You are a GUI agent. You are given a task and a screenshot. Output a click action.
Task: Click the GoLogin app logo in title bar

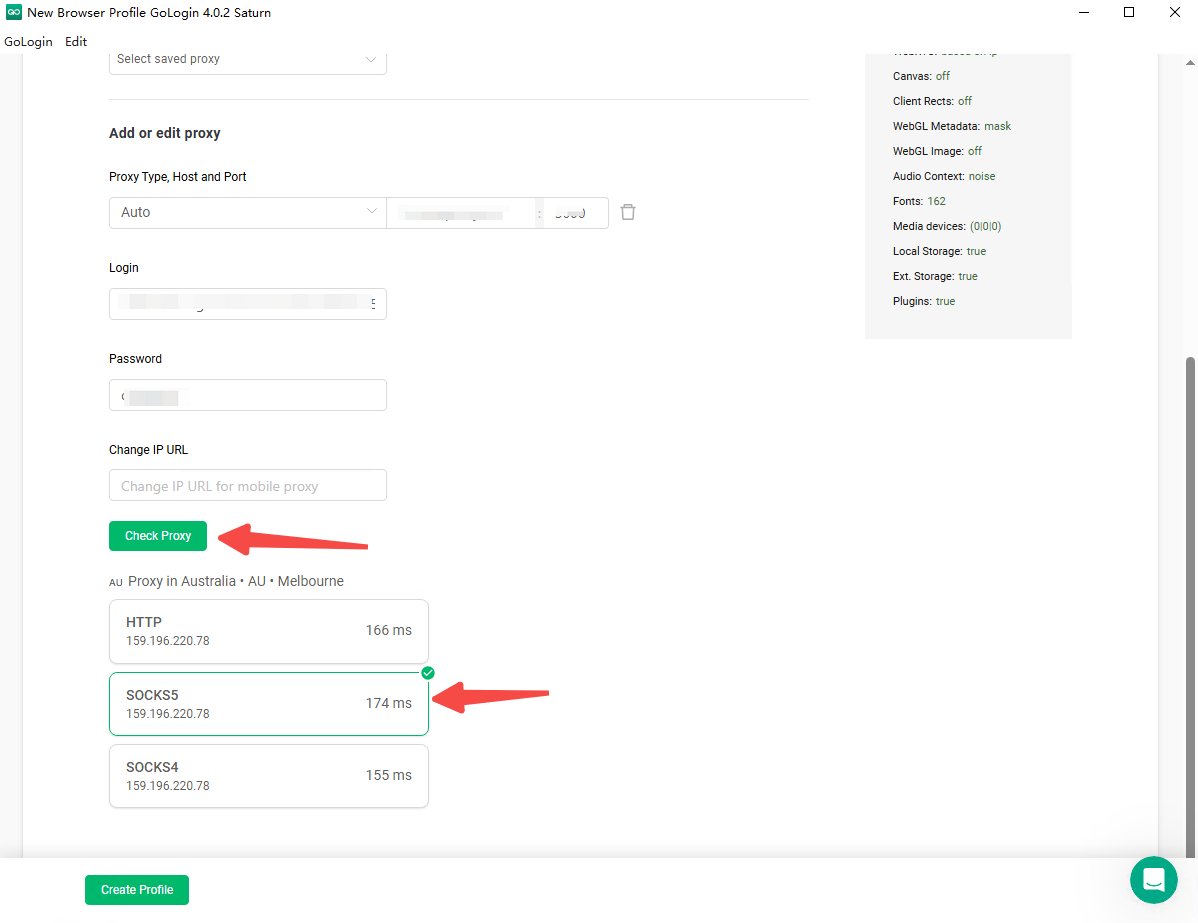pos(14,13)
